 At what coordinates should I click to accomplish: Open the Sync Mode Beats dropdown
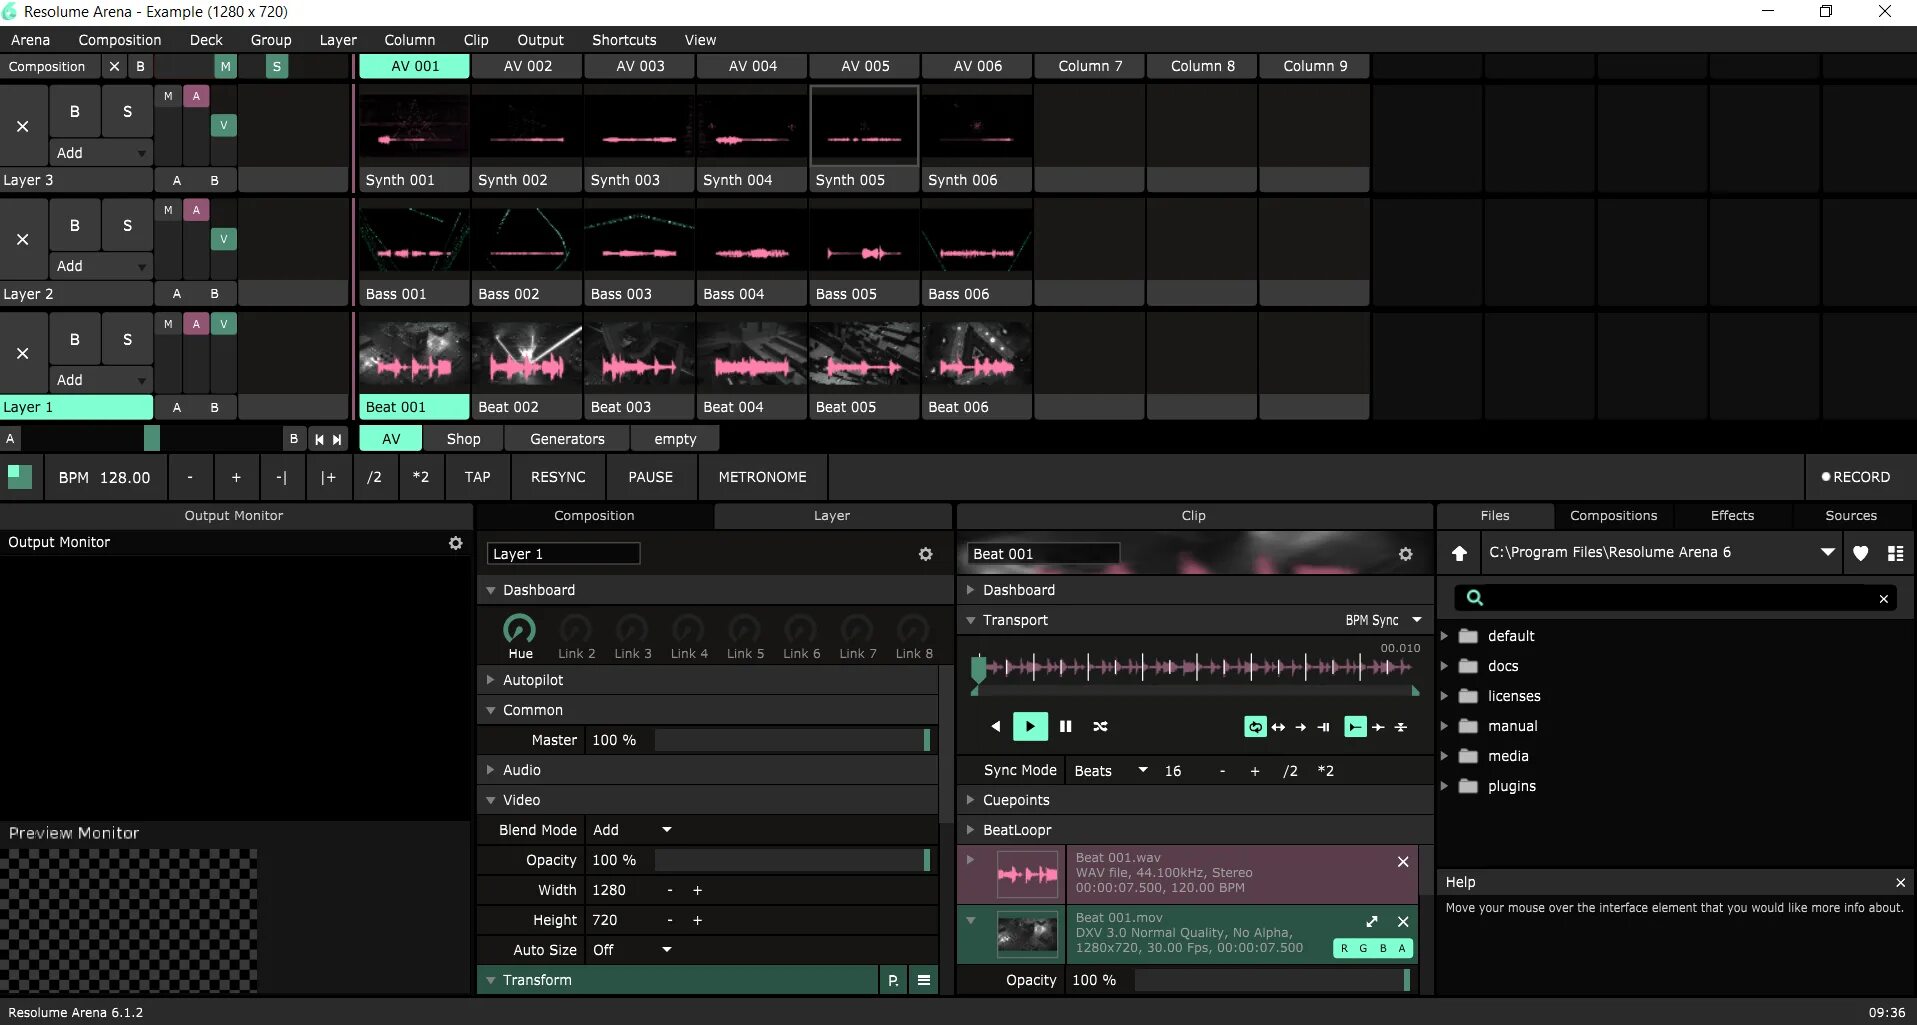1110,771
